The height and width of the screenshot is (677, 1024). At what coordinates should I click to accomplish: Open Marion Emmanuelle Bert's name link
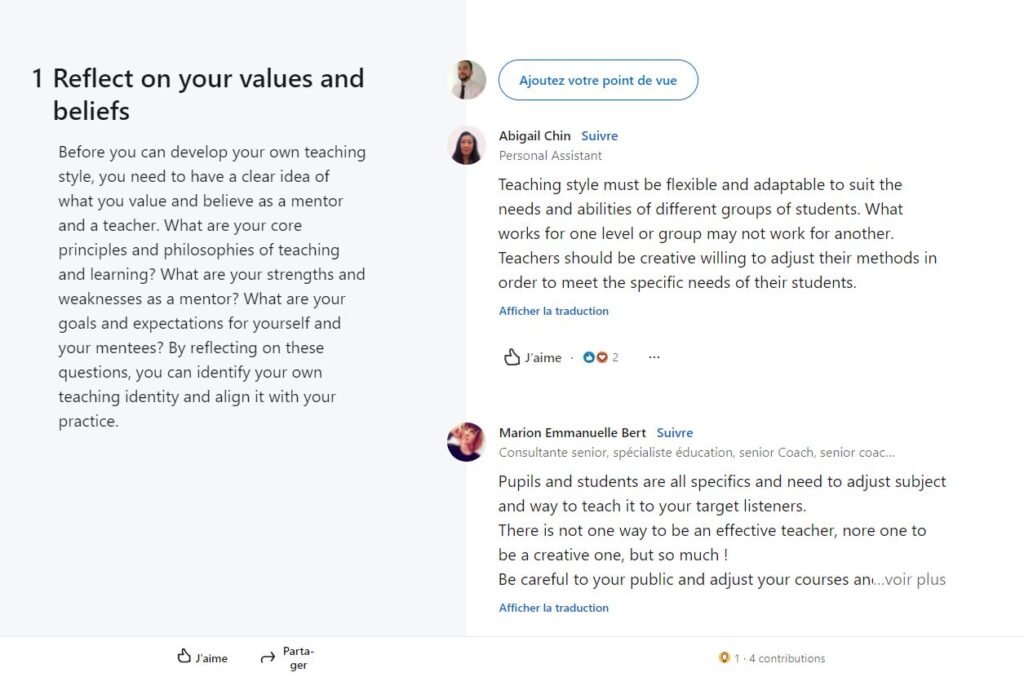[572, 433]
